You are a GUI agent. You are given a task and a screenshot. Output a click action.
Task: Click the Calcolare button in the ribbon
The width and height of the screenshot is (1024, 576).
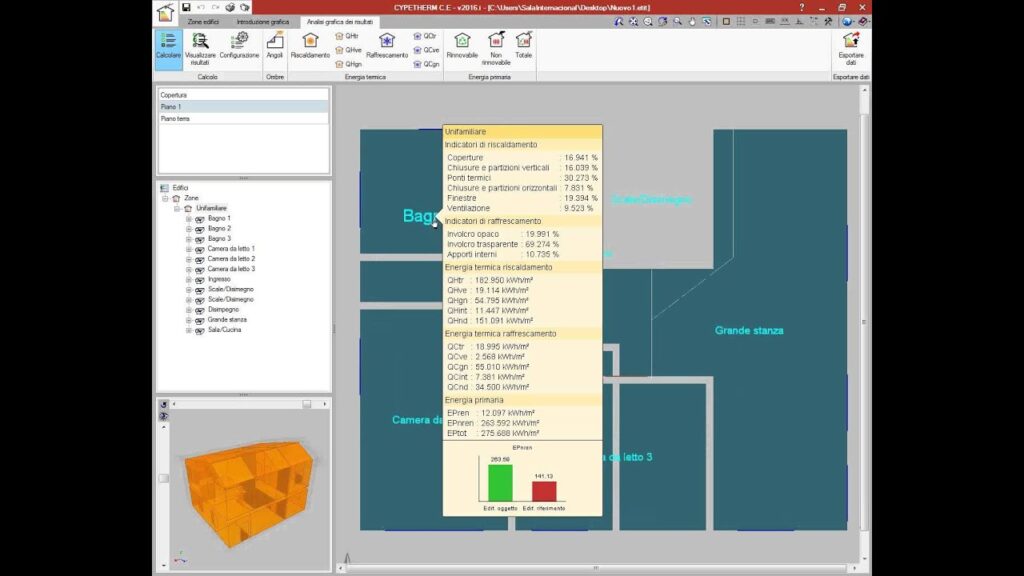[x=167, y=47]
